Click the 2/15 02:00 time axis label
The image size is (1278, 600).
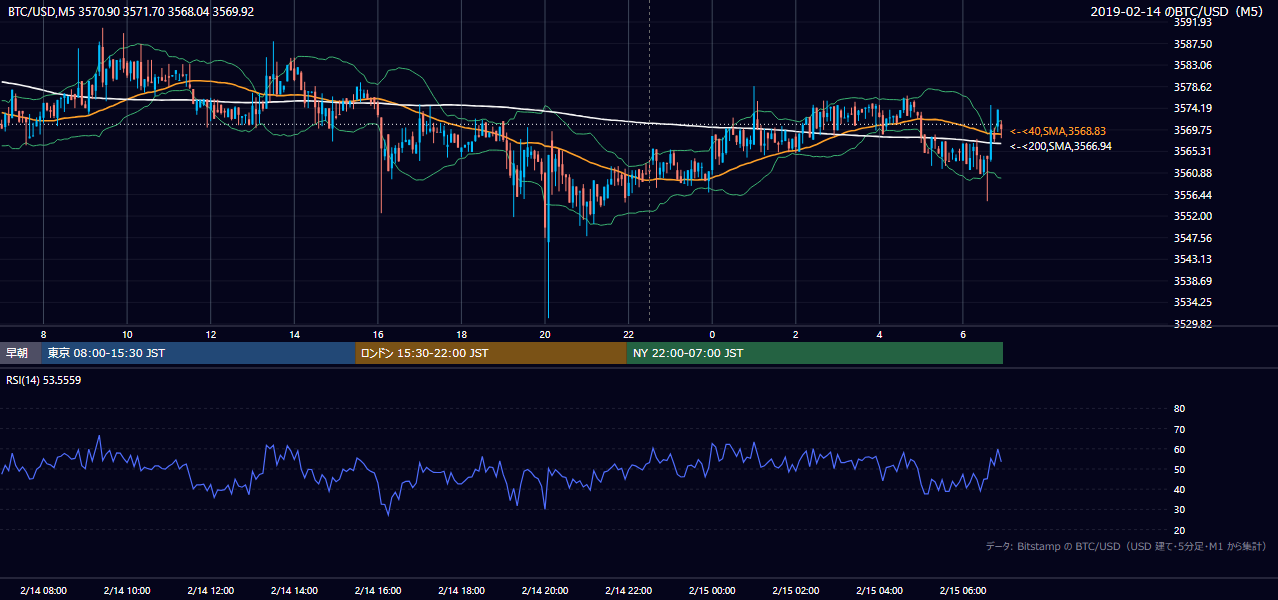point(796,591)
